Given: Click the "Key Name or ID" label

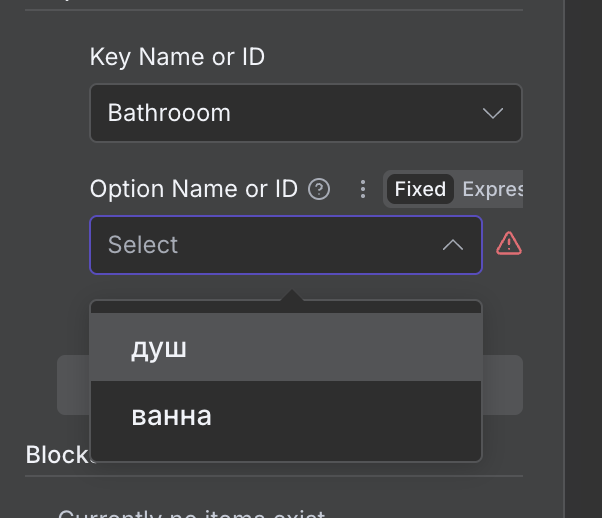Looking at the screenshot, I should pyautogui.click(x=177, y=57).
